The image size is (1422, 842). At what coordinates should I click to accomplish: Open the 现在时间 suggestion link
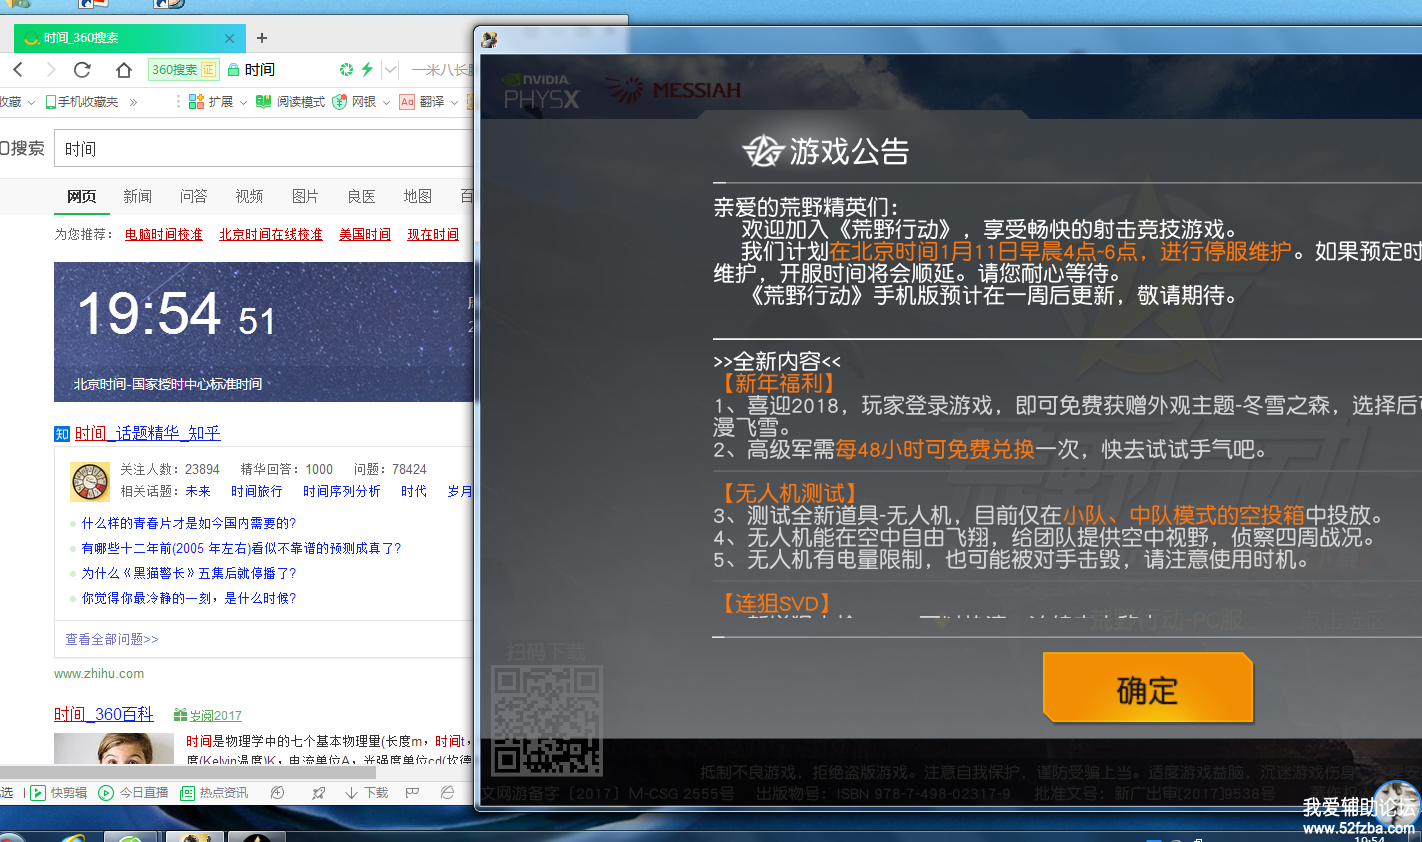[x=433, y=234]
